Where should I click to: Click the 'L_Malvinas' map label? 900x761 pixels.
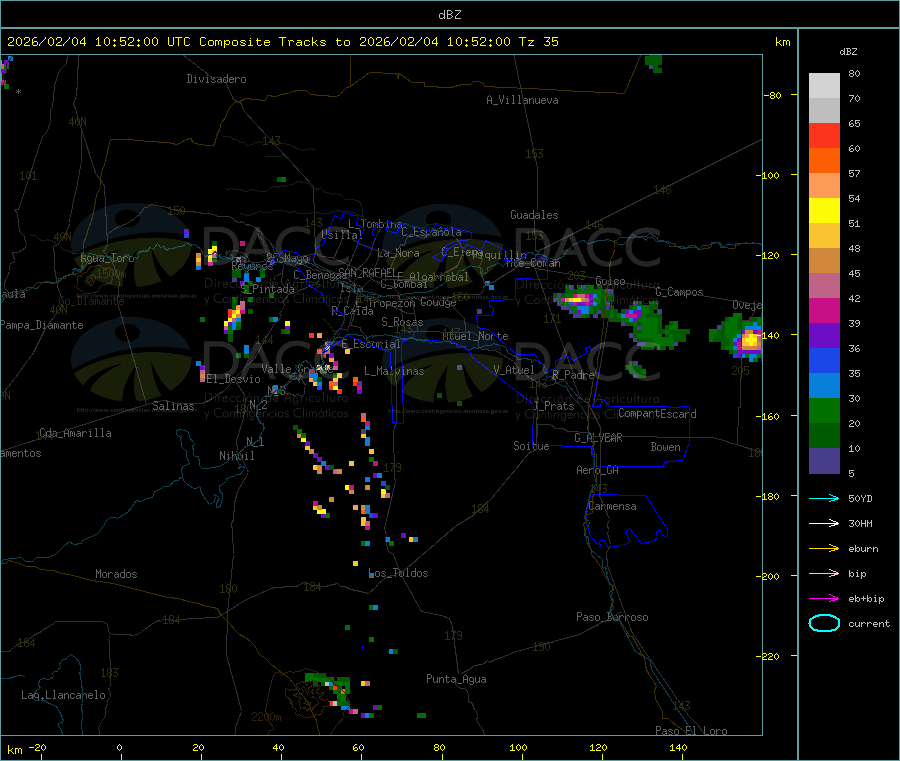click(394, 371)
